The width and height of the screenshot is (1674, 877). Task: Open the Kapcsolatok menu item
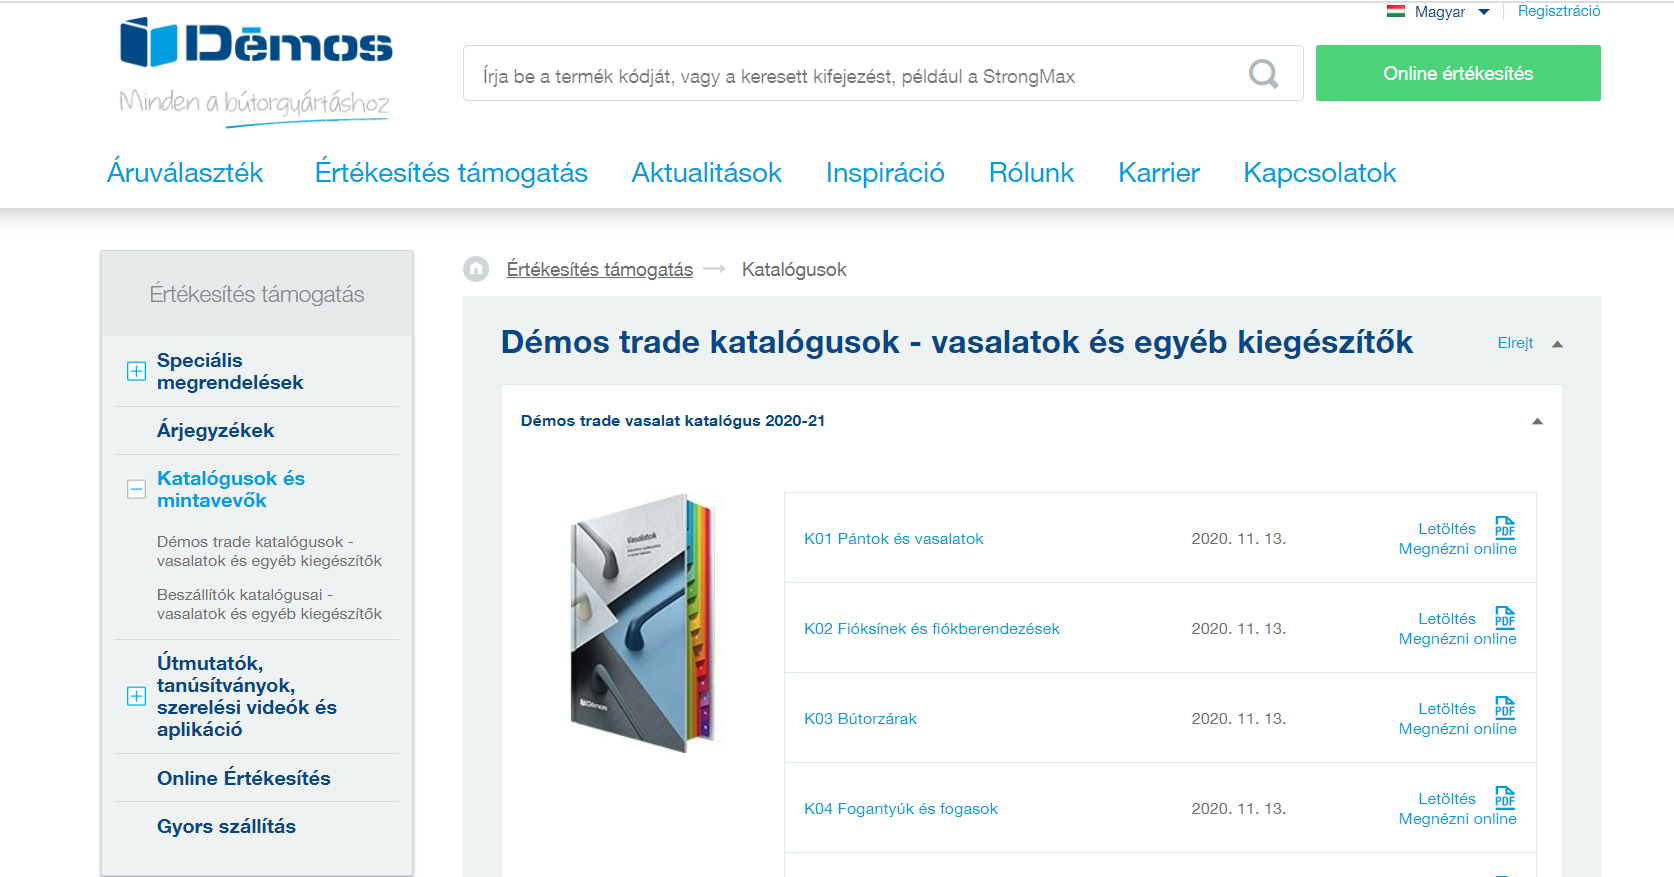pos(1319,173)
